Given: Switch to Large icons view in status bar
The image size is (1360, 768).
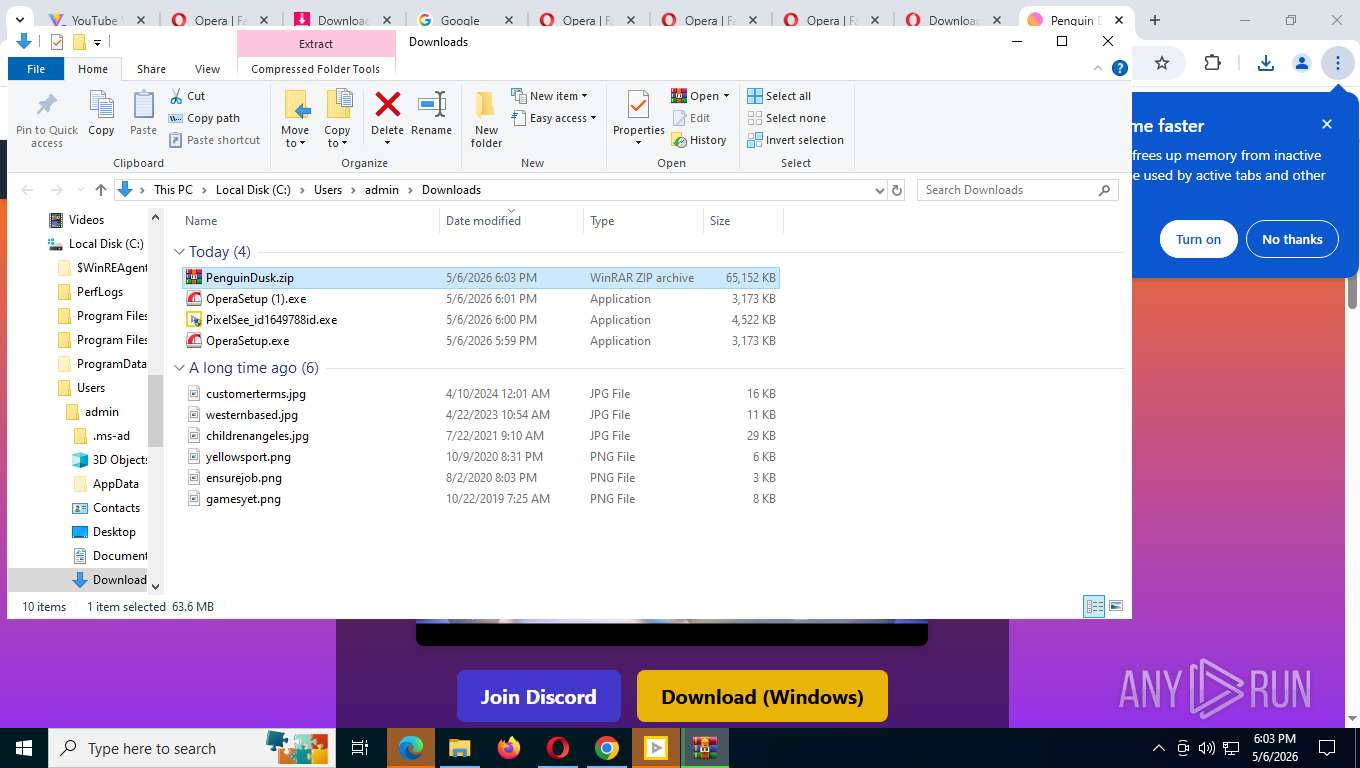Looking at the screenshot, I should 1116,606.
